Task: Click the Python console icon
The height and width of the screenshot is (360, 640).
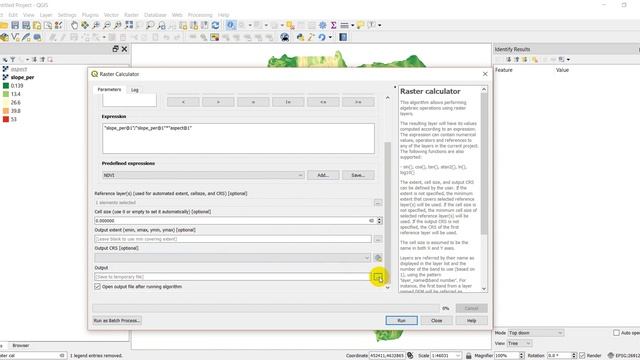Action: coord(300,38)
